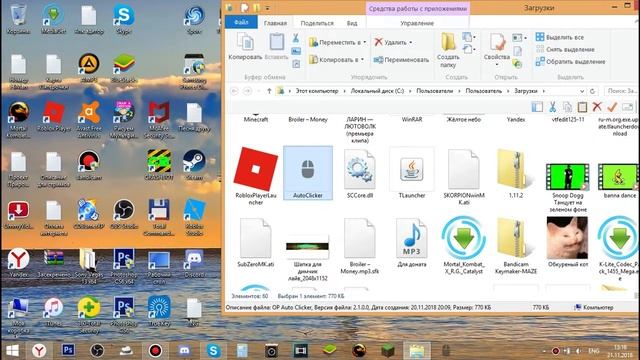The width and height of the screenshot is (640, 360).
Task: Click the Вставить ribbon button
Action: tap(276, 47)
